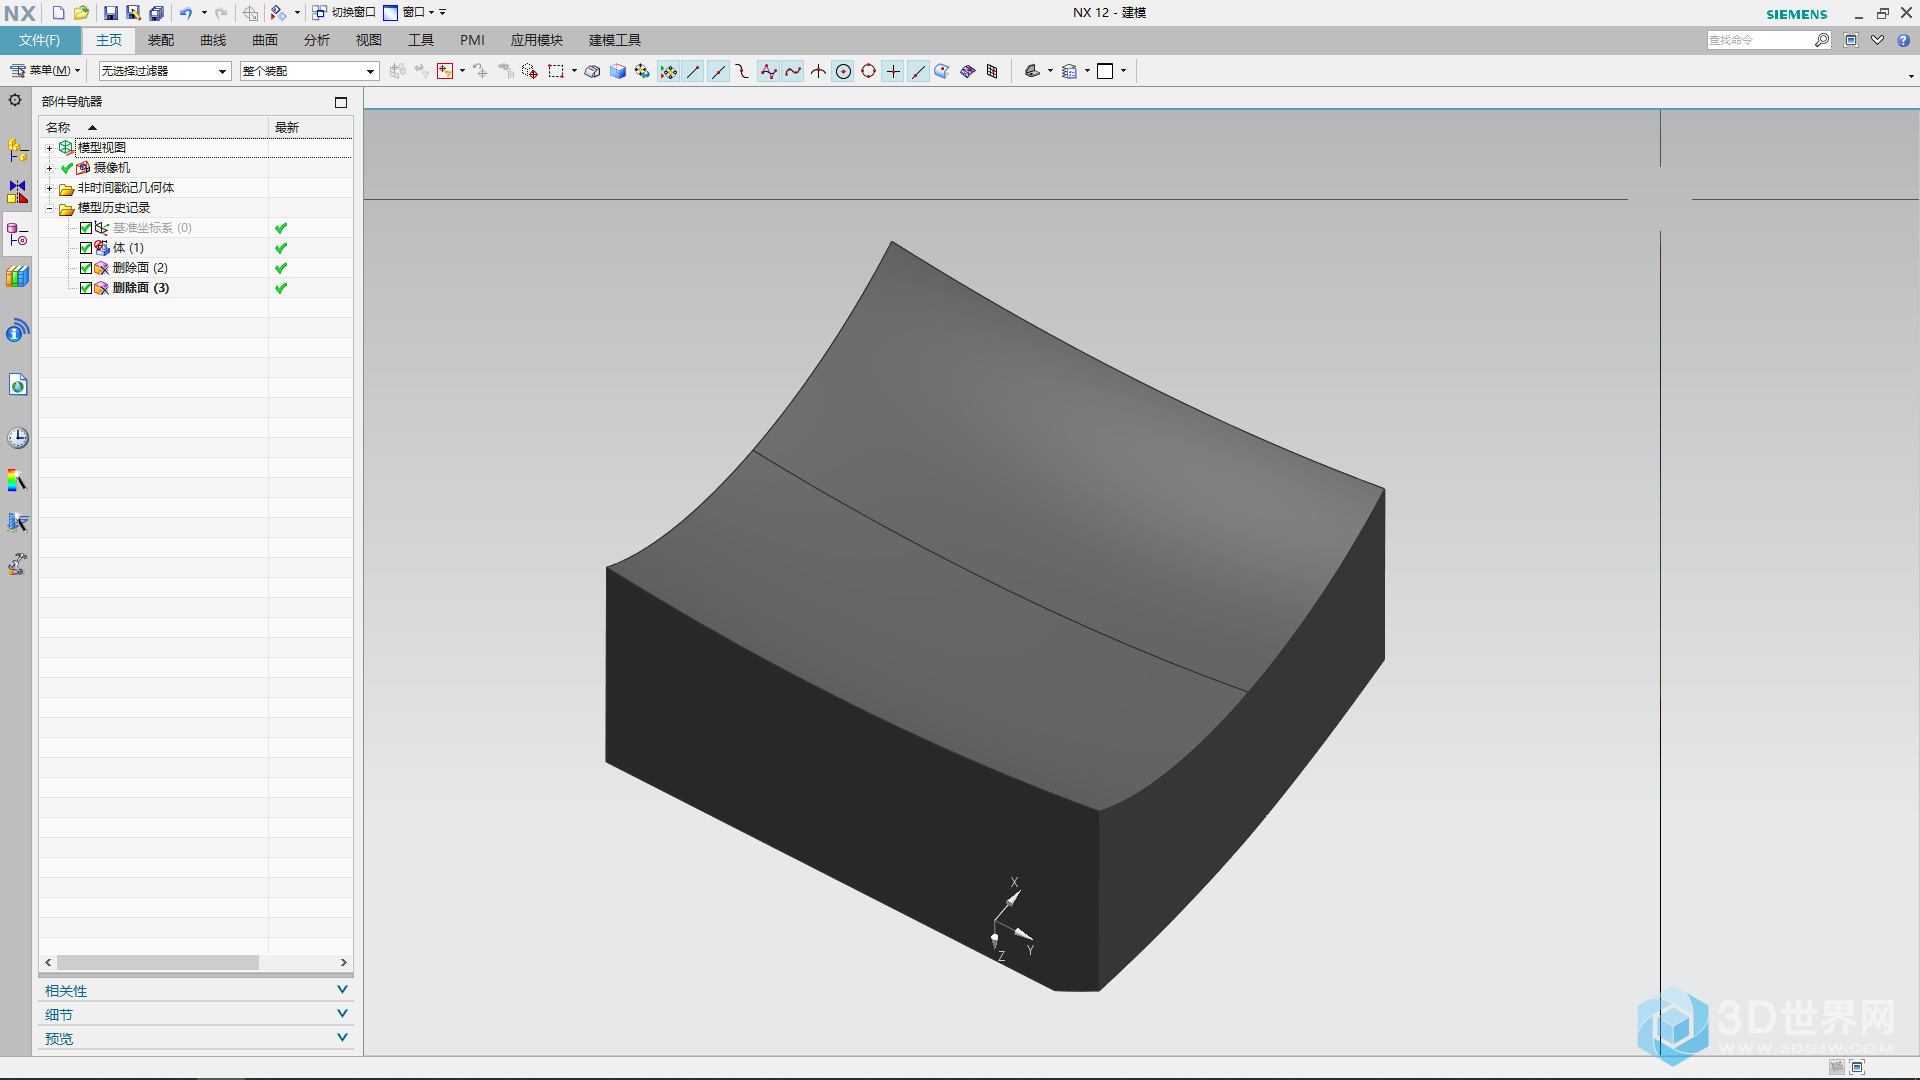Uncheck the 基准坐标系 (0) checkbox
The image size is (1920, 1080).
pyautogui.click(x=86, y=228)
